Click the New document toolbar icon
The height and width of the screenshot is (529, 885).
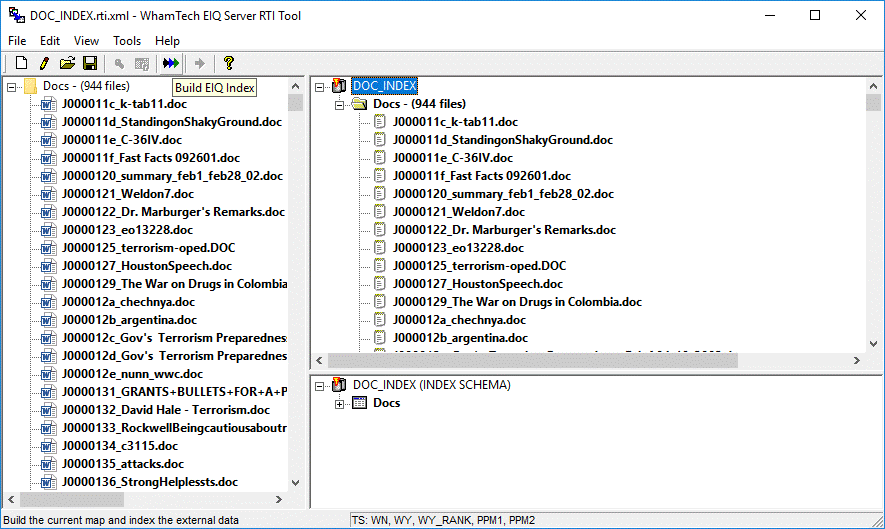click(21, 63)
